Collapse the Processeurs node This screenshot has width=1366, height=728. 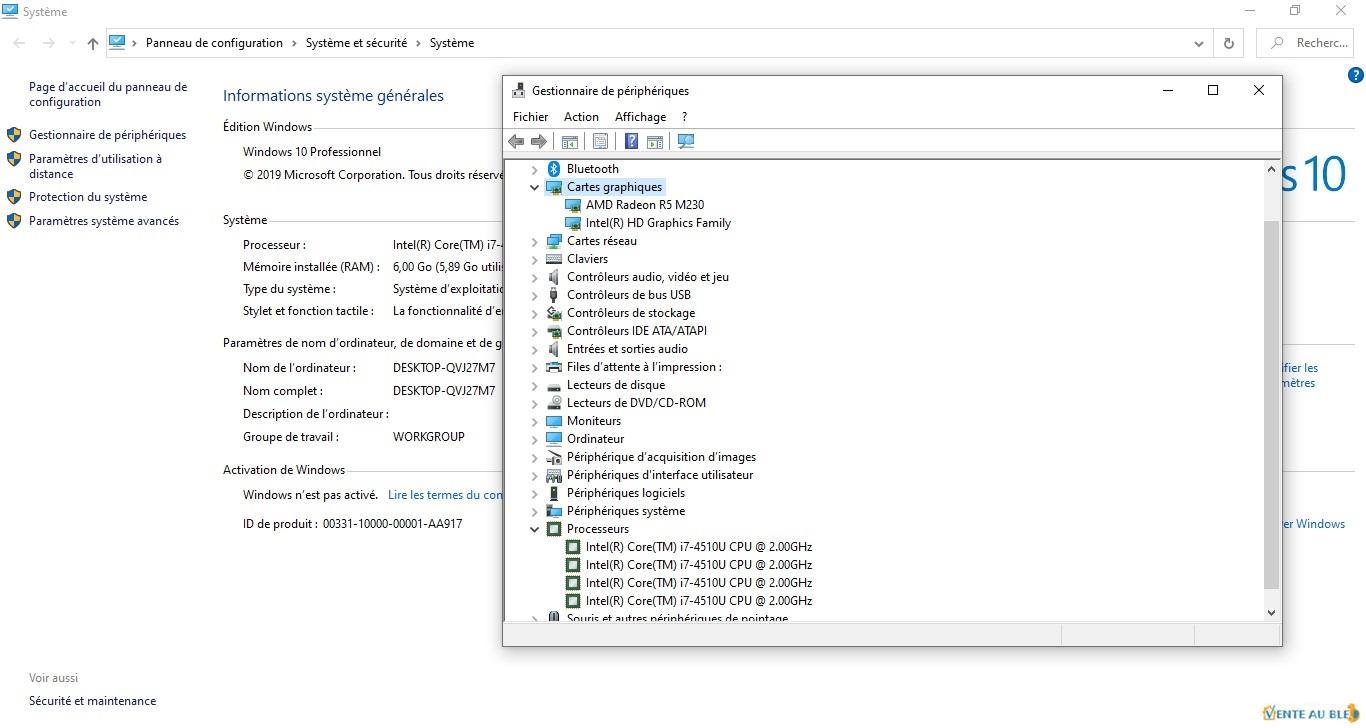(x=534, y=529)
